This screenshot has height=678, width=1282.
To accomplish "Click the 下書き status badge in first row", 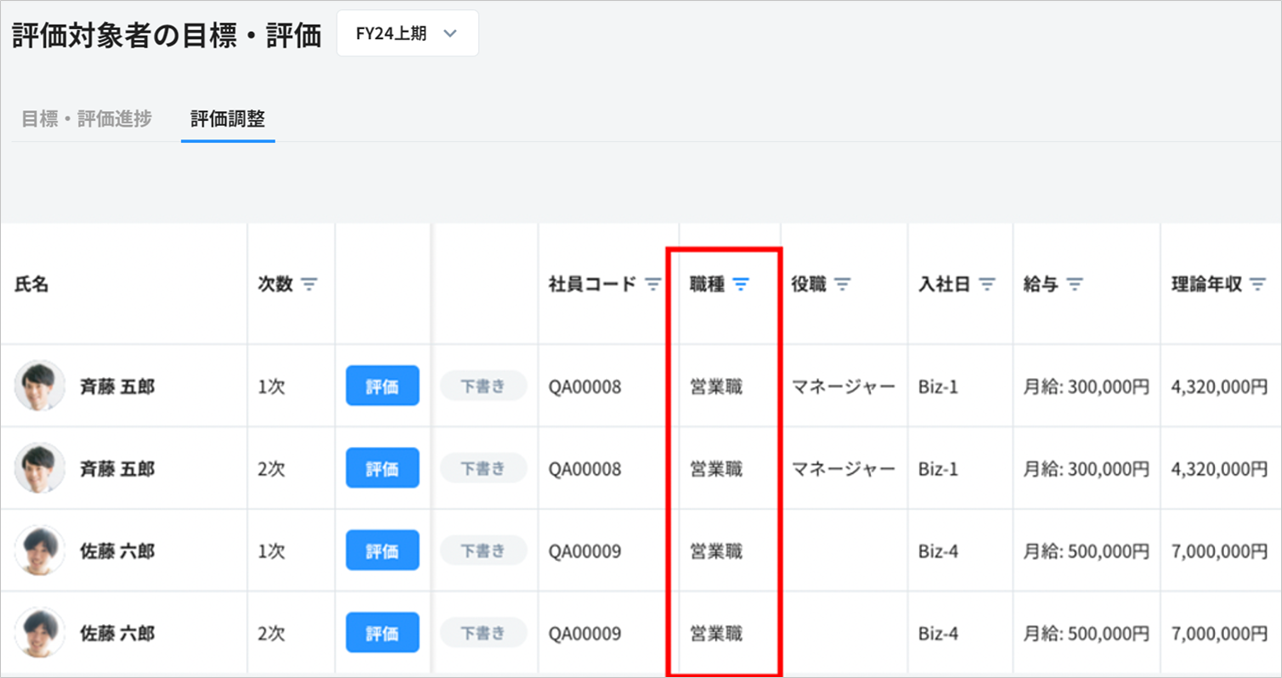I will tap(483, 386).
